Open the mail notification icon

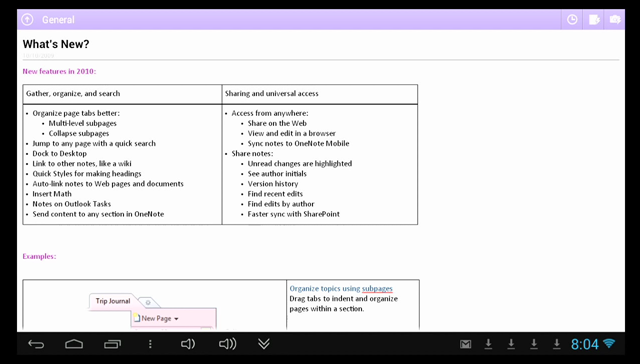465,344
